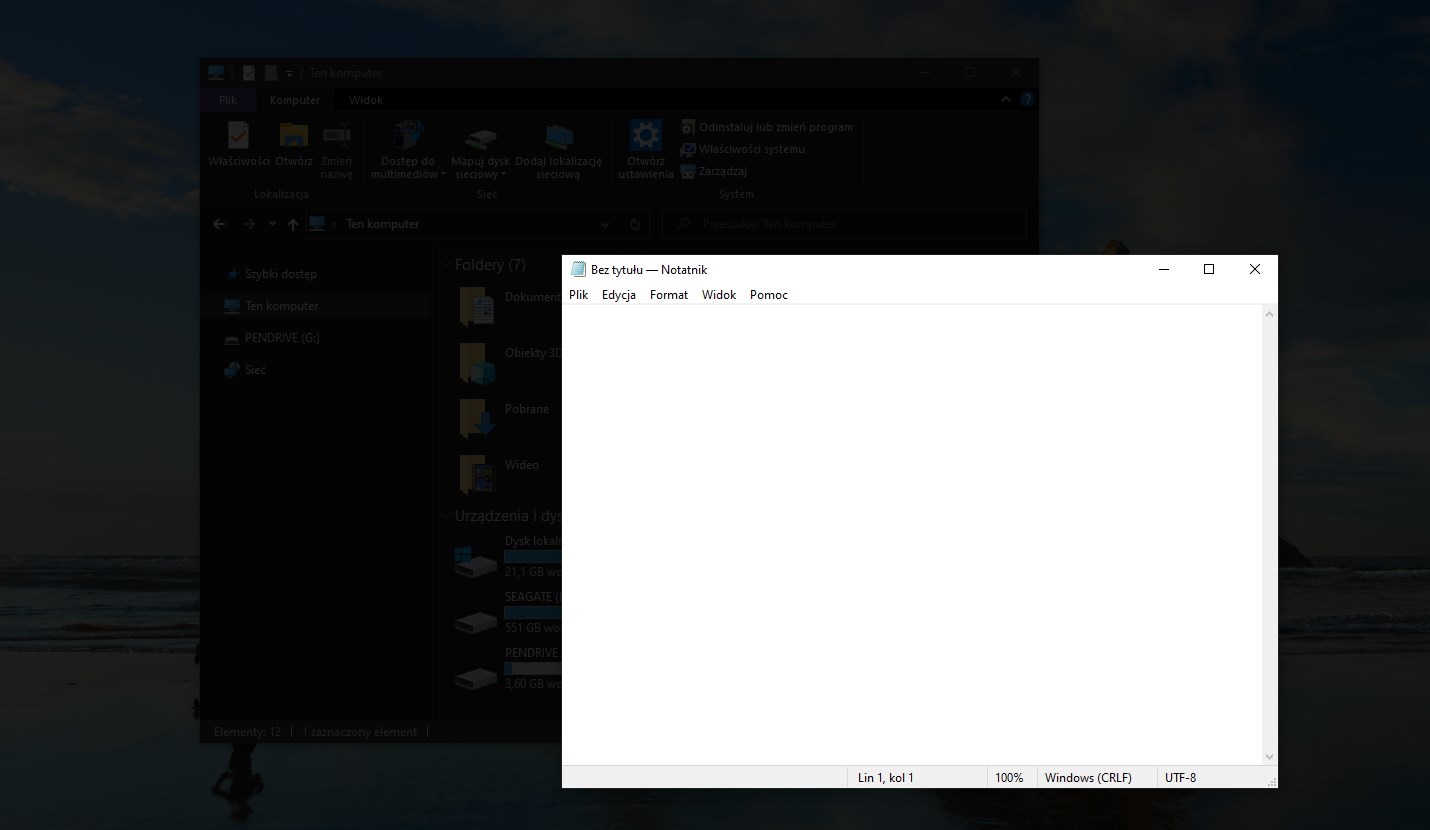Viewport: 1430px width, 830px height.
Task: Open the recent locations dropdown arrow
Action: coord(272,224)
